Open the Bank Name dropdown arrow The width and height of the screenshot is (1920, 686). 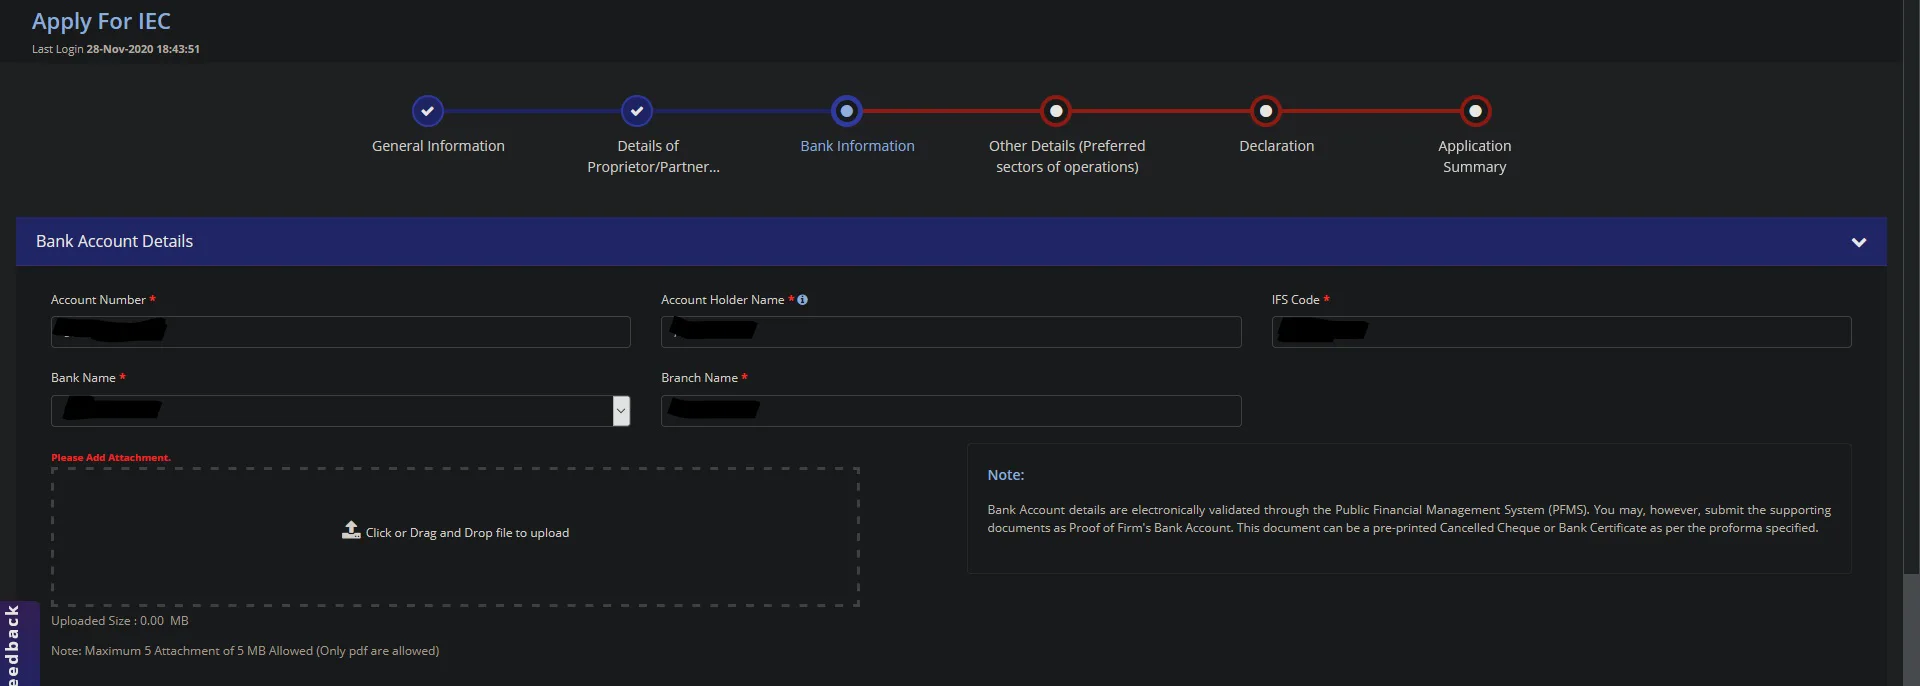tap(621, 411)
